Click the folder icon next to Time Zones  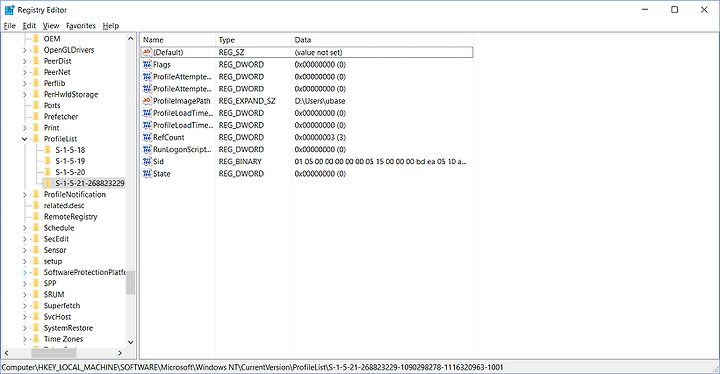36,339
